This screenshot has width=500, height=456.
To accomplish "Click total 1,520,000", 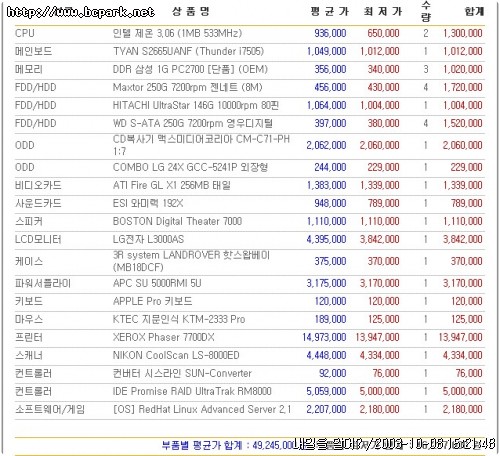I will coord(462,123).
